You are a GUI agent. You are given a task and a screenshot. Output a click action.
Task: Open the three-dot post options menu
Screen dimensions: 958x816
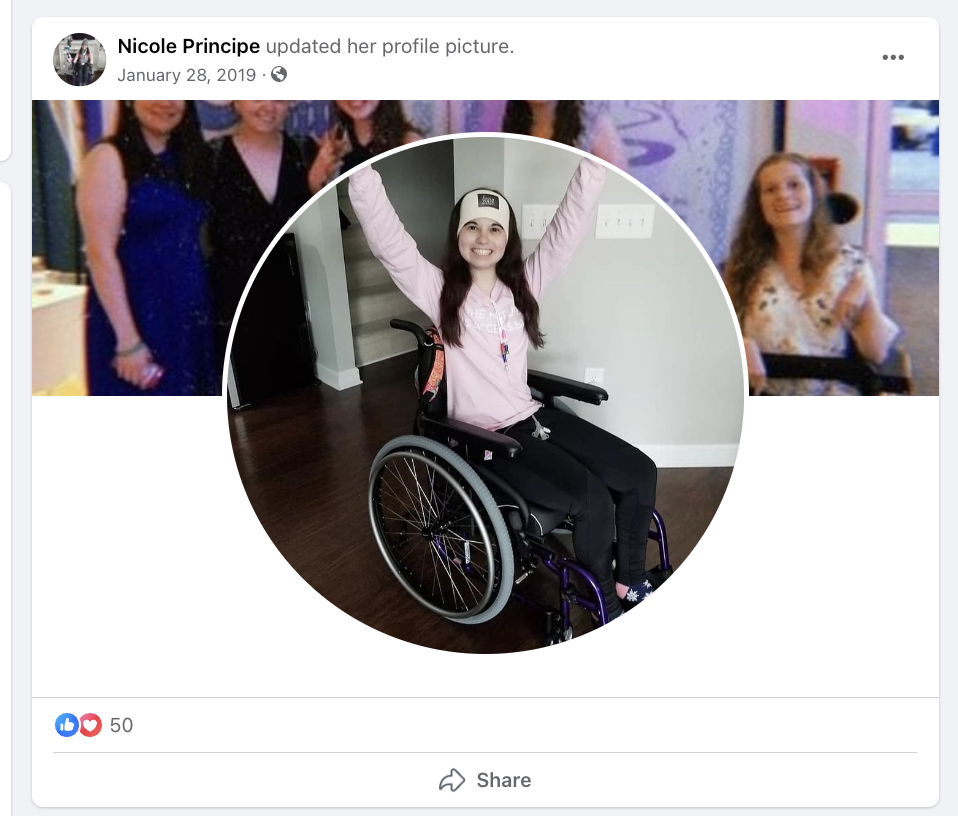coord(893,57)
